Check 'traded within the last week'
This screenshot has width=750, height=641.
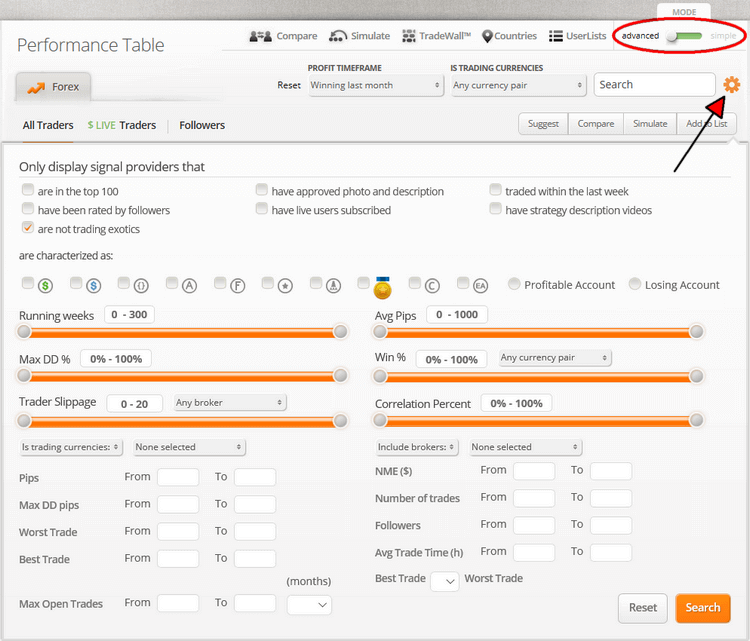[x=496, y=189]
